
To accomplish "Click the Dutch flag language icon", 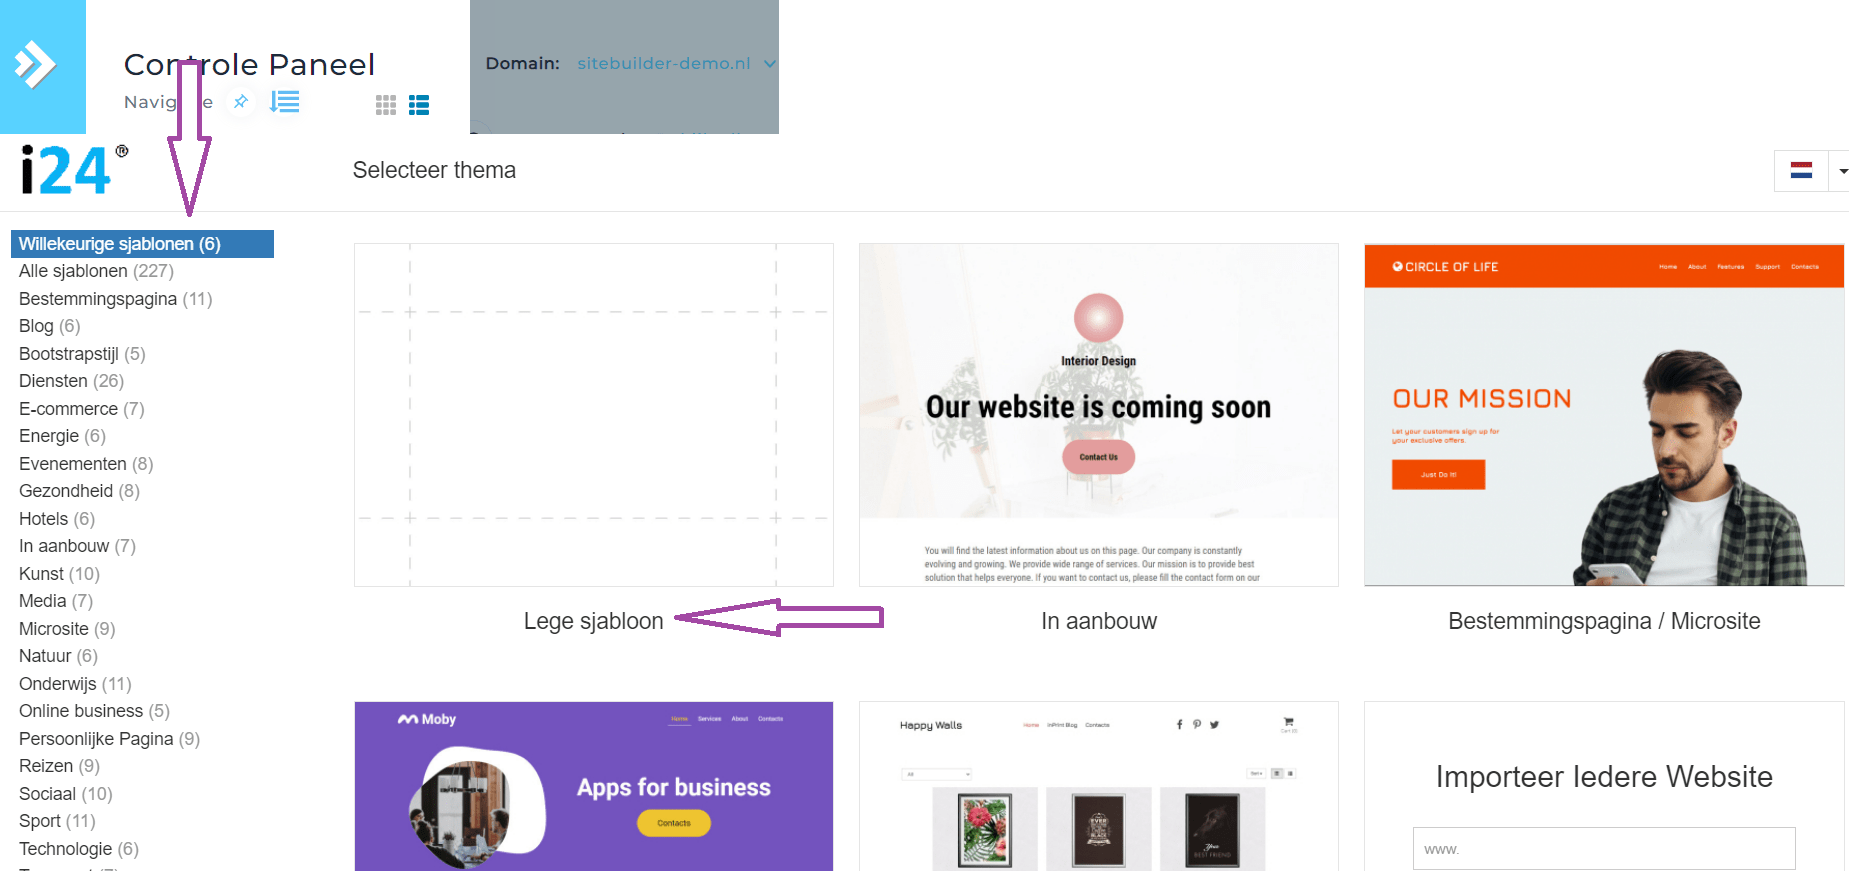I will point(1801,171).
